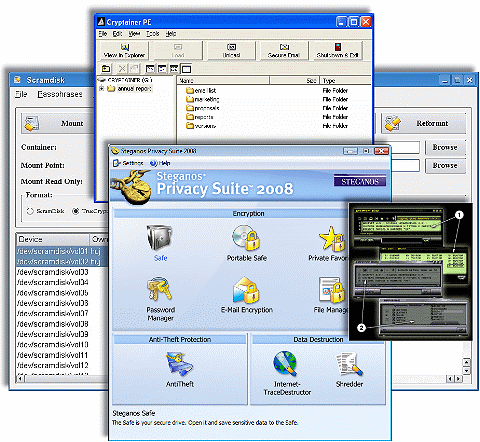Launch Password Manager in Steganos
The height and width of the screenshot is (442, 480).
[160, 299]
